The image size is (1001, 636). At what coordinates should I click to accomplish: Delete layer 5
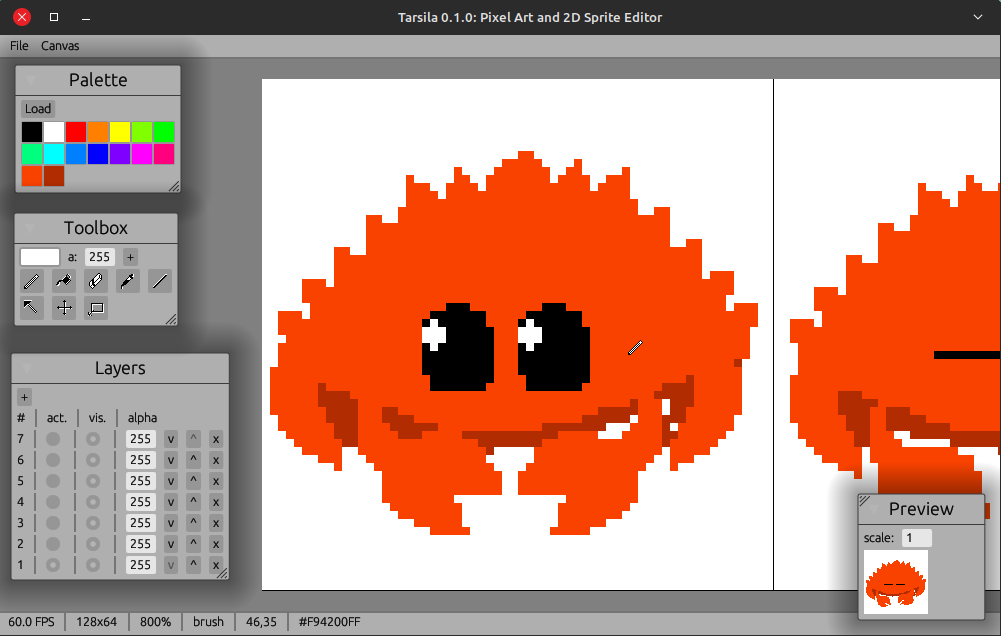pyautogui.click(x=216, y=481)
